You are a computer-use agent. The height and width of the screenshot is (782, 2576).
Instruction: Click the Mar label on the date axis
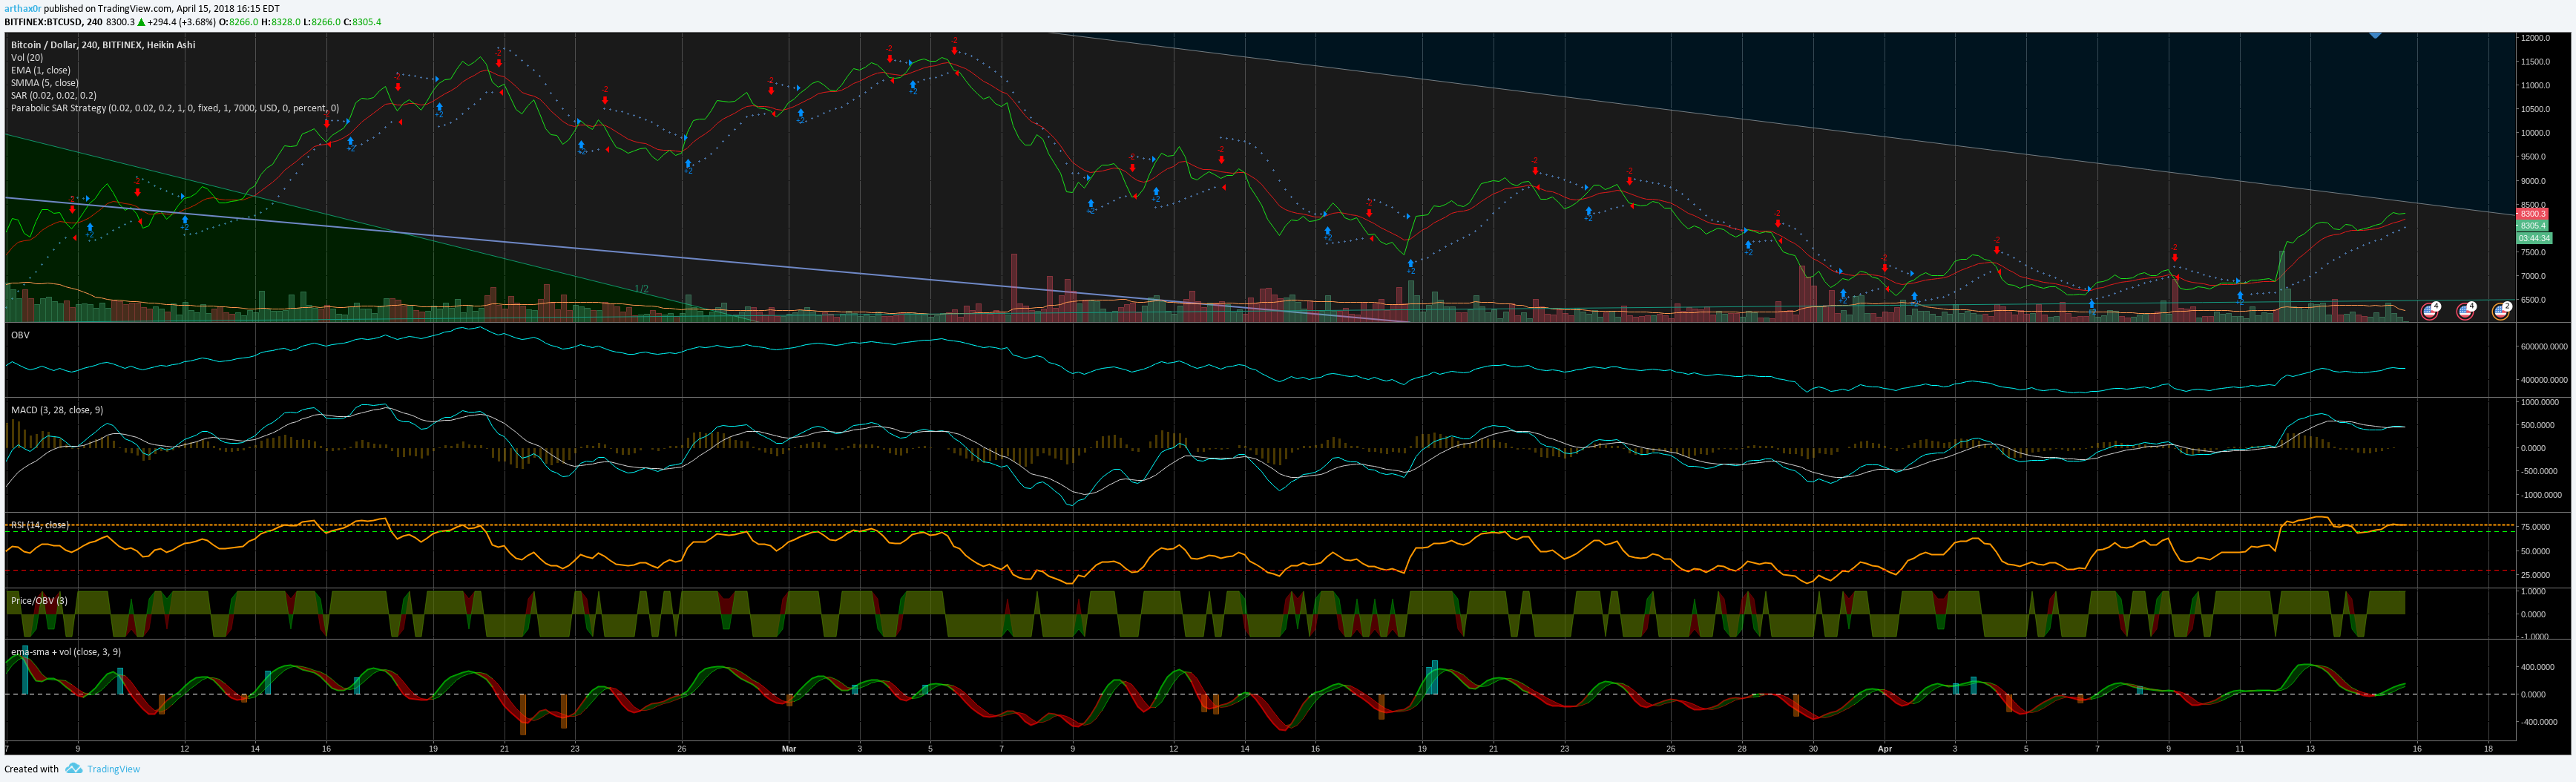point(789,748)
